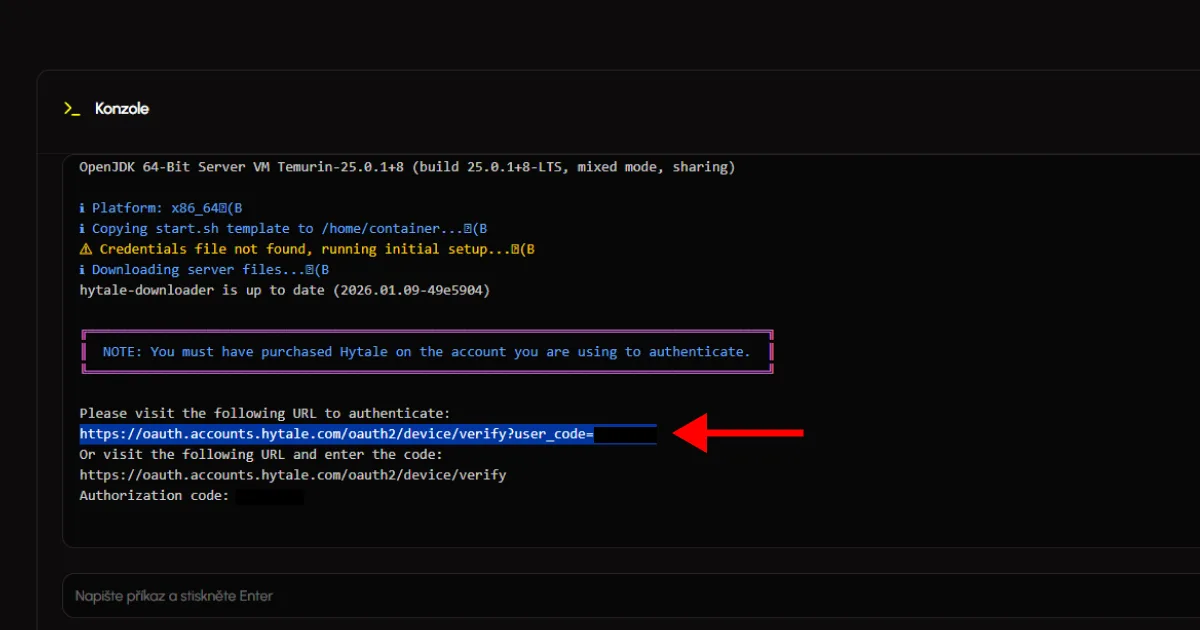Image resolution: width=1200 pixels, height=630 pixels.
Task: Click the hytale-downloader is up to date line
Action: click(x=285, y=290)
